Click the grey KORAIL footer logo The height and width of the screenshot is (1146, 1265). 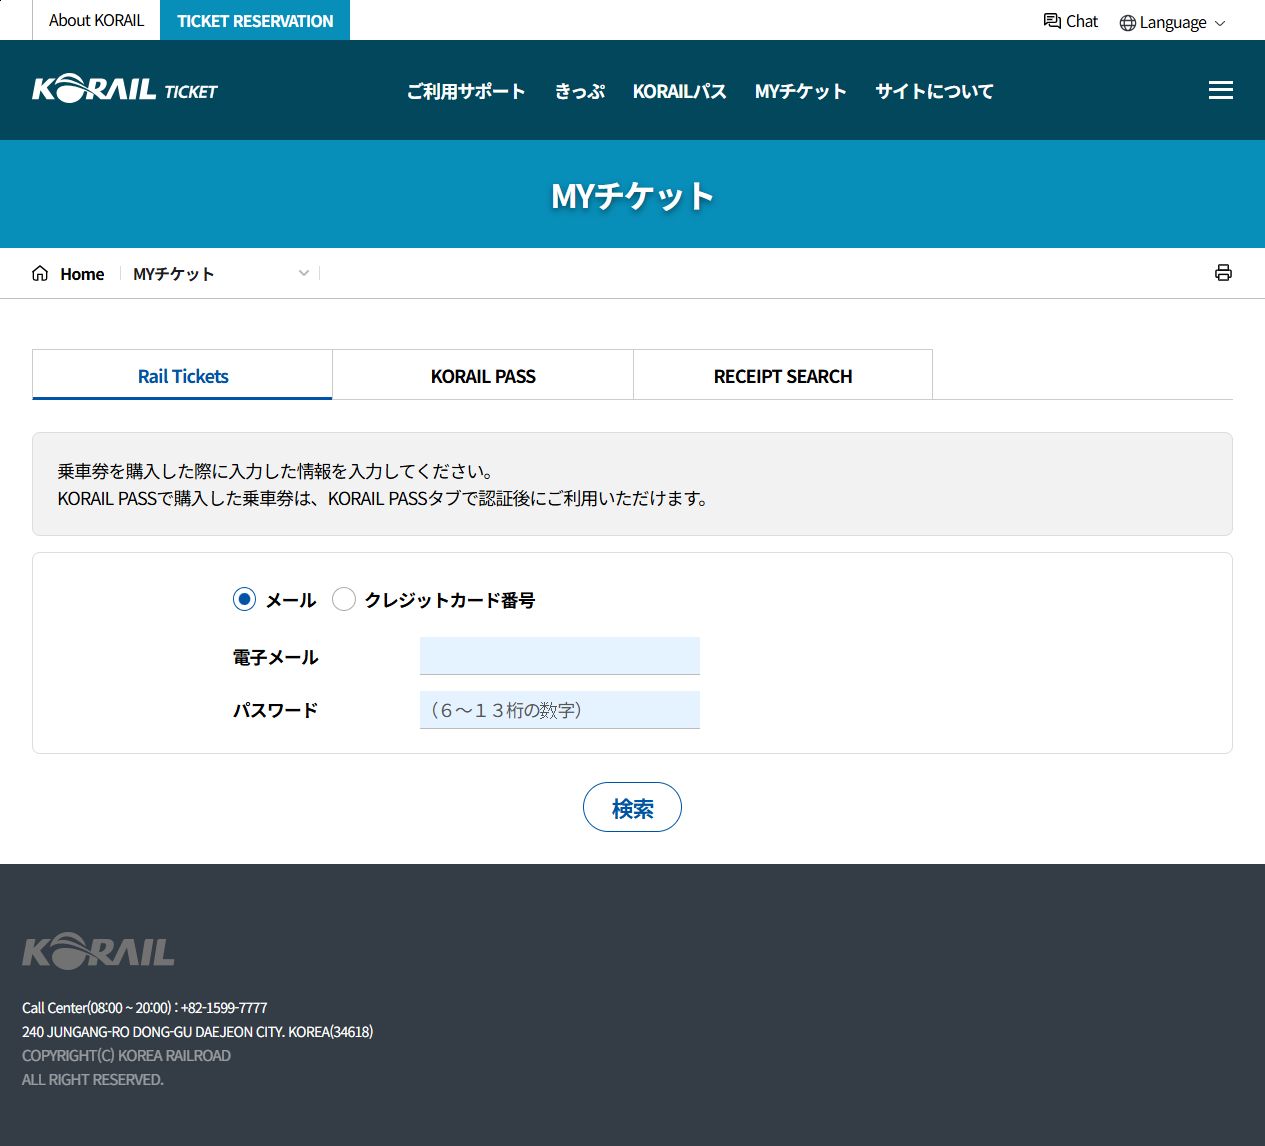pos(98,951)
